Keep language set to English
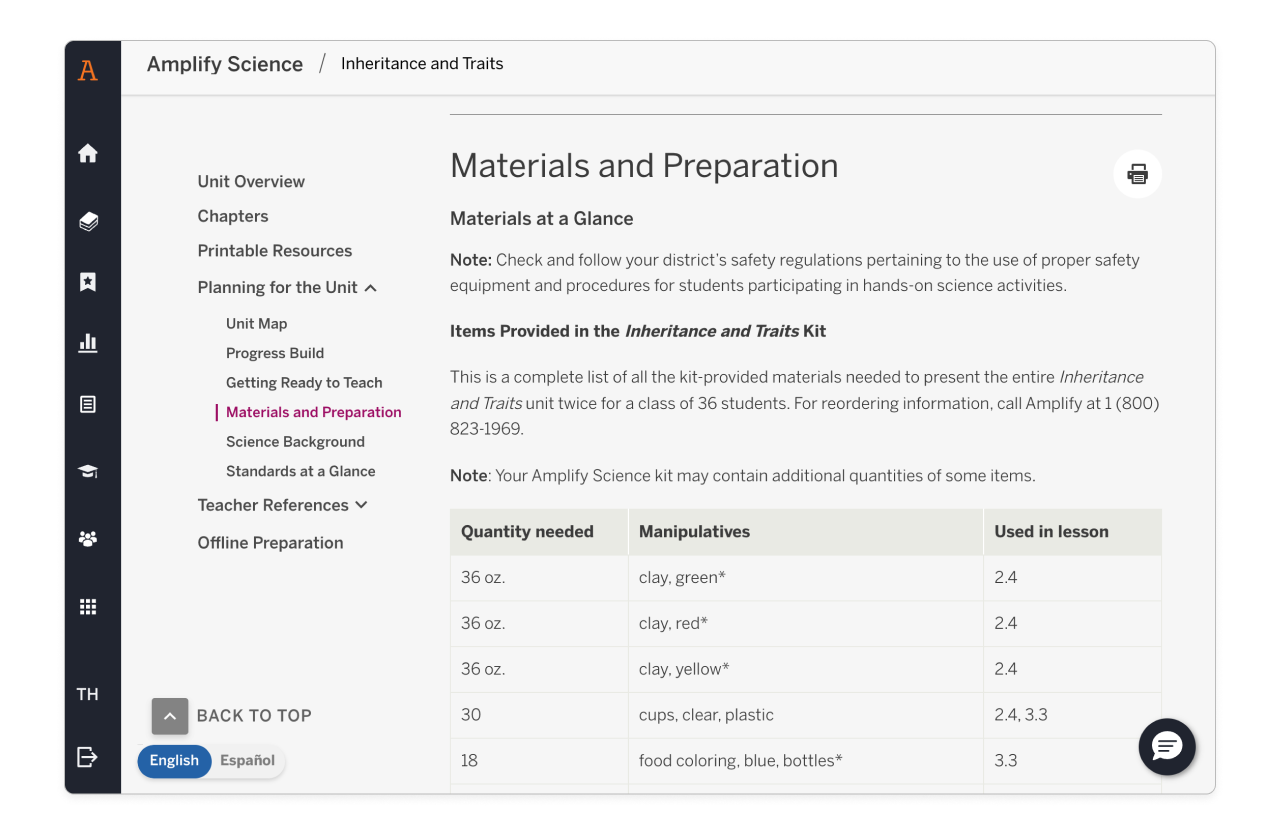Screen dimensions: 1280x836 pyautogui.click(x=174, y=761)
